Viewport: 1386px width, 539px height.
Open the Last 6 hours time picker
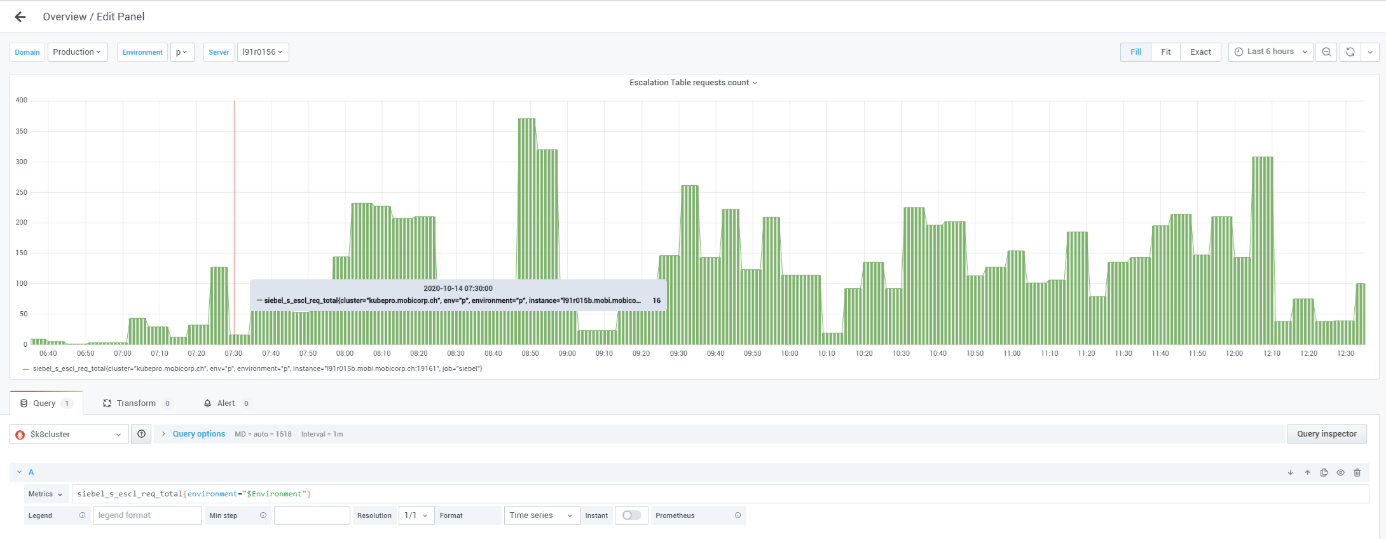pyautogui.click(x=1270, y=52)
